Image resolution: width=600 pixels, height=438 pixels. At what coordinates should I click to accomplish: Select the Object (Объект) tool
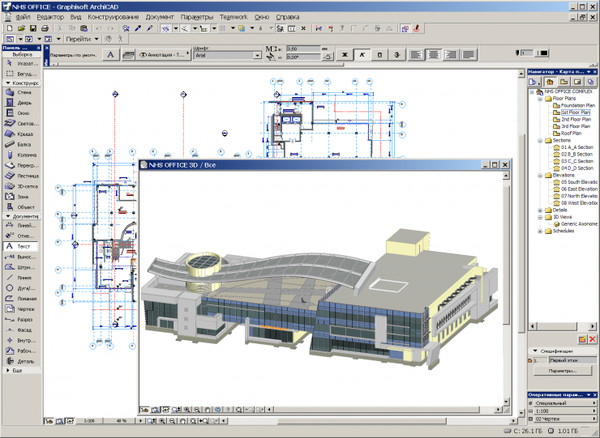[22, 207]
